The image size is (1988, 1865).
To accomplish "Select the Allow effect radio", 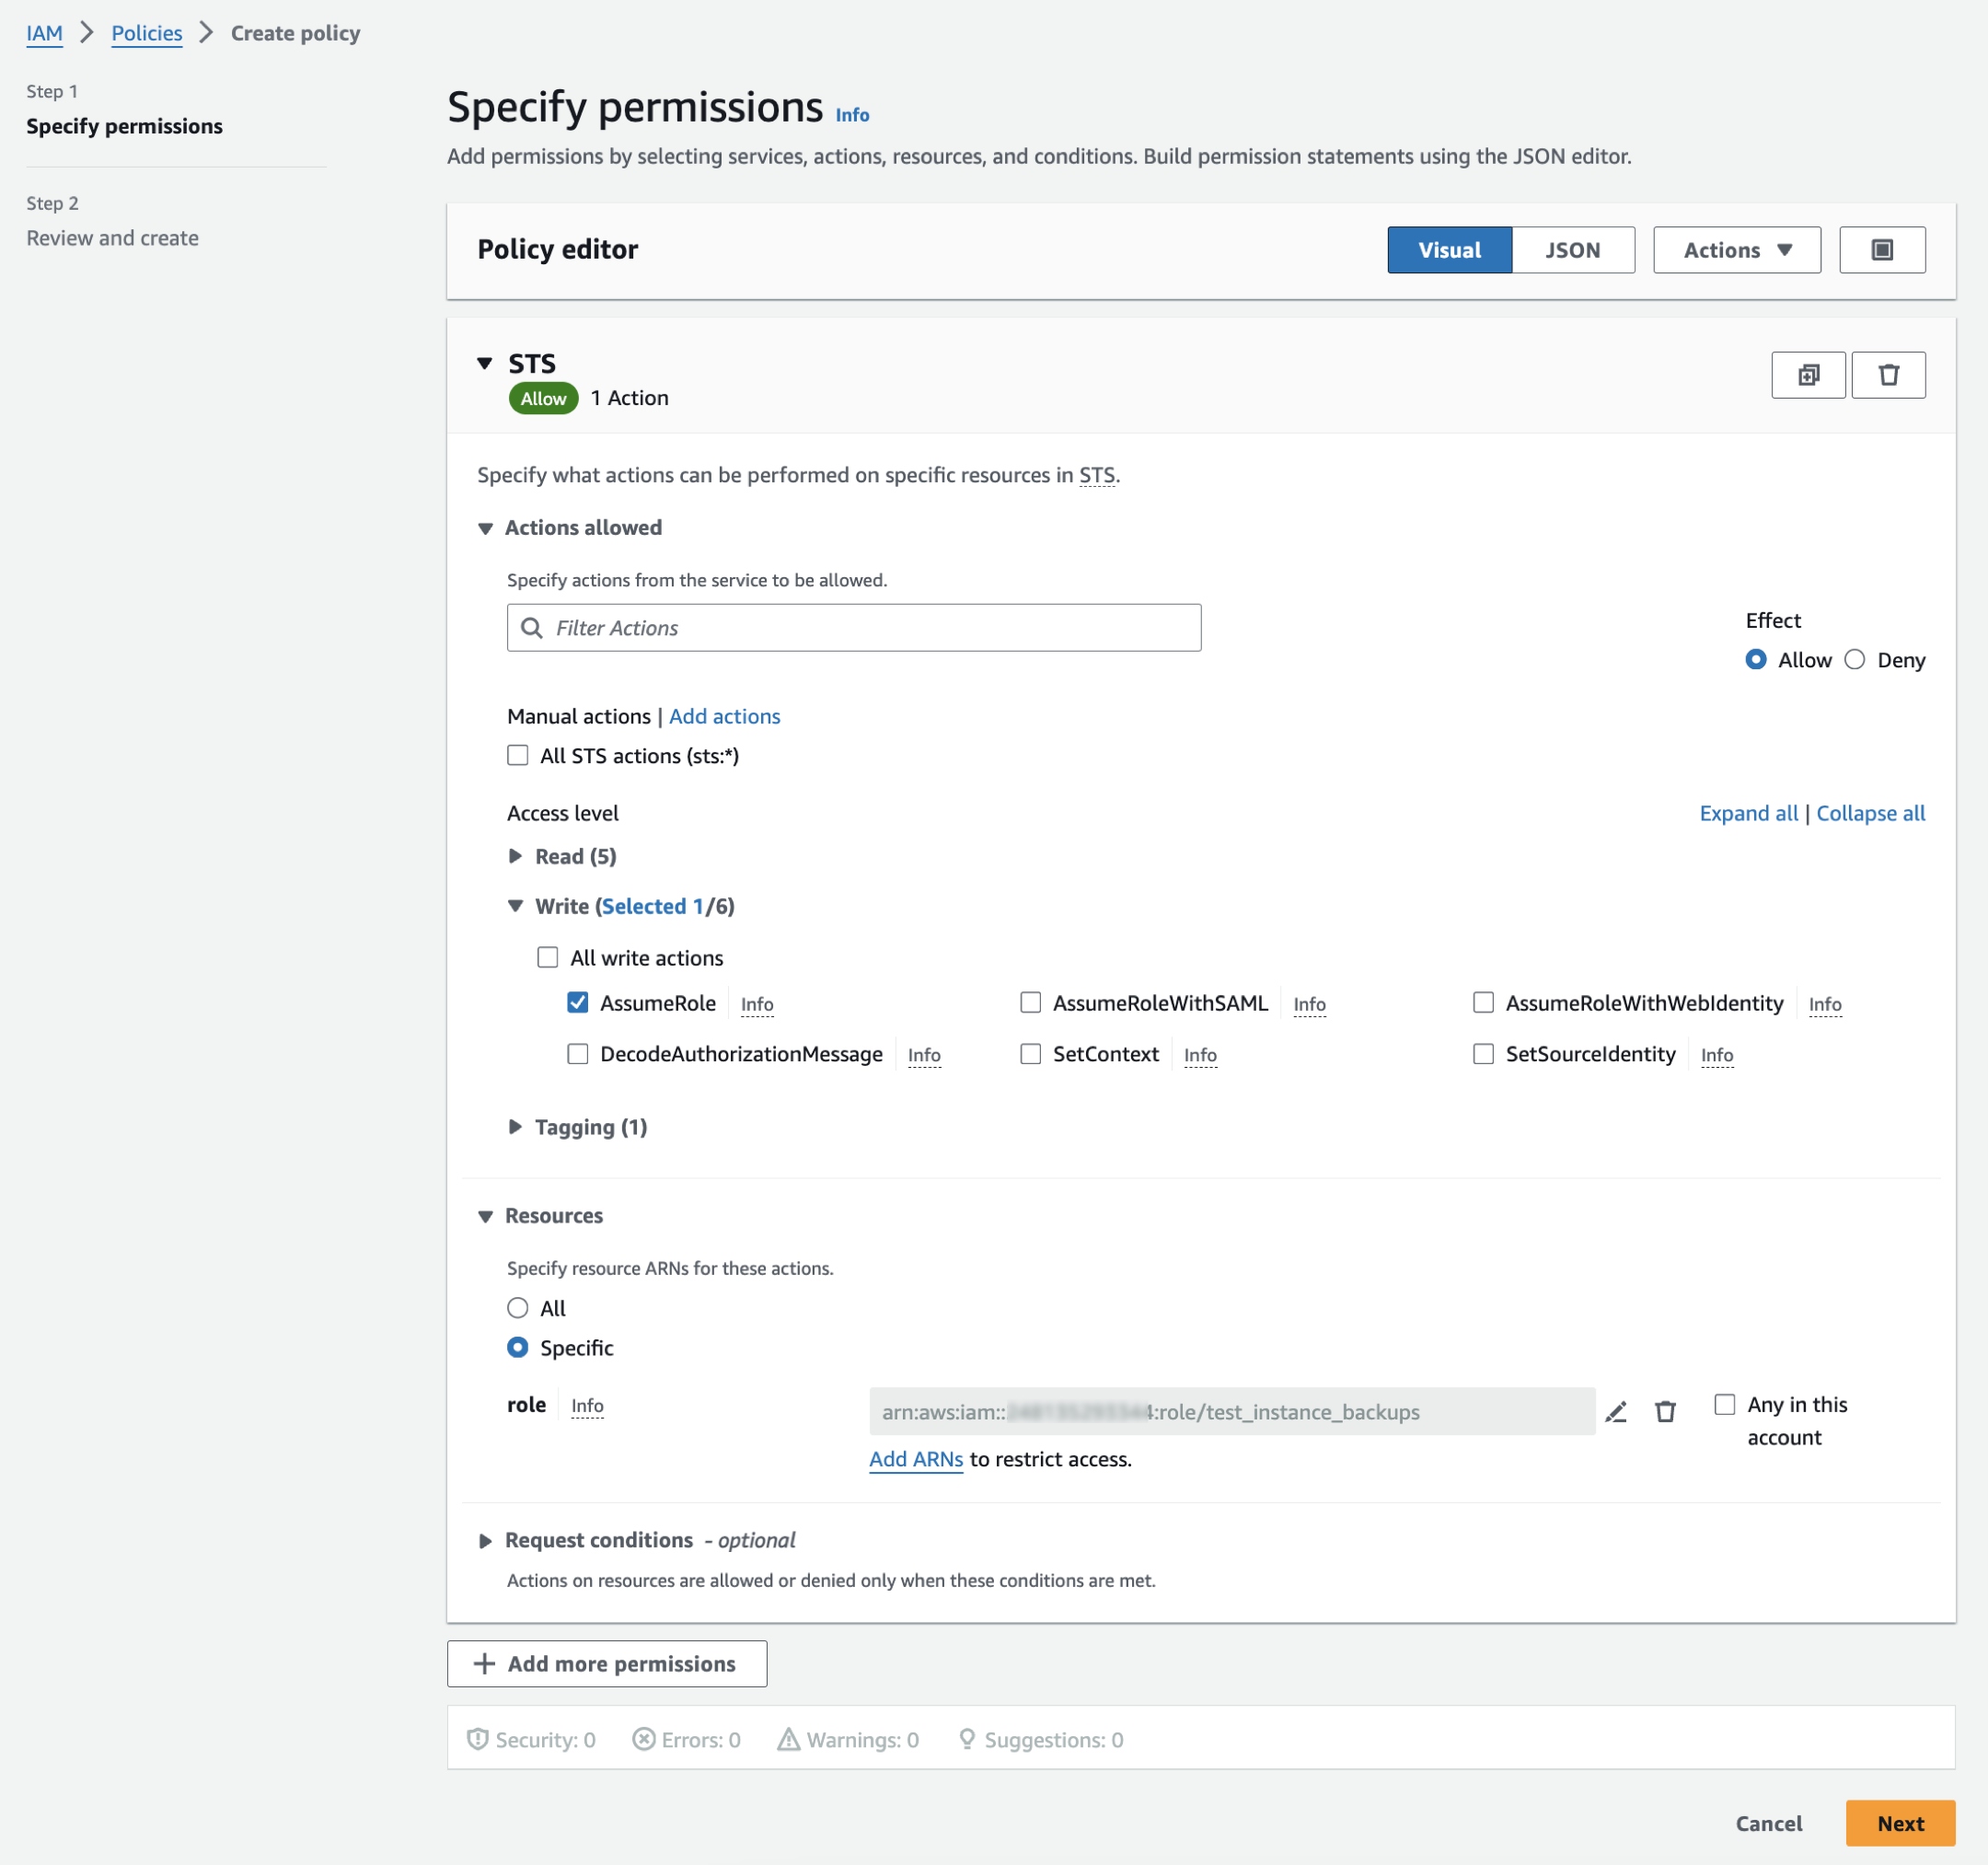I will click(x=1755, y=659).
